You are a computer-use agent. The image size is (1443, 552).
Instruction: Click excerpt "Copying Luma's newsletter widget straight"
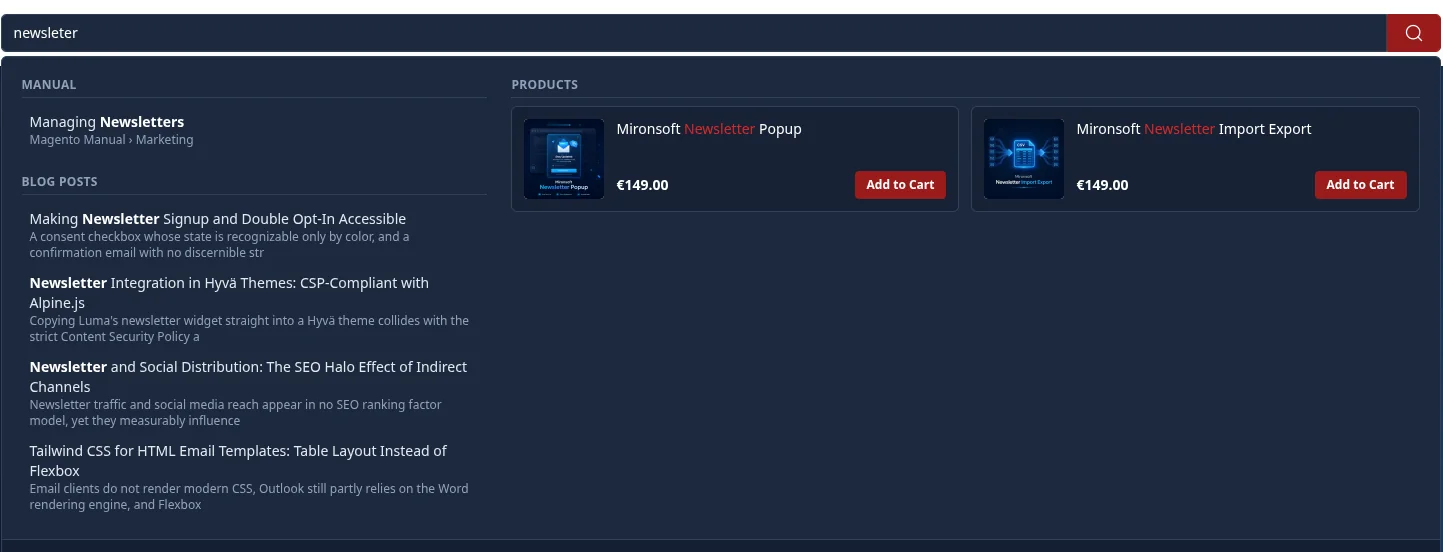(249, 329)
